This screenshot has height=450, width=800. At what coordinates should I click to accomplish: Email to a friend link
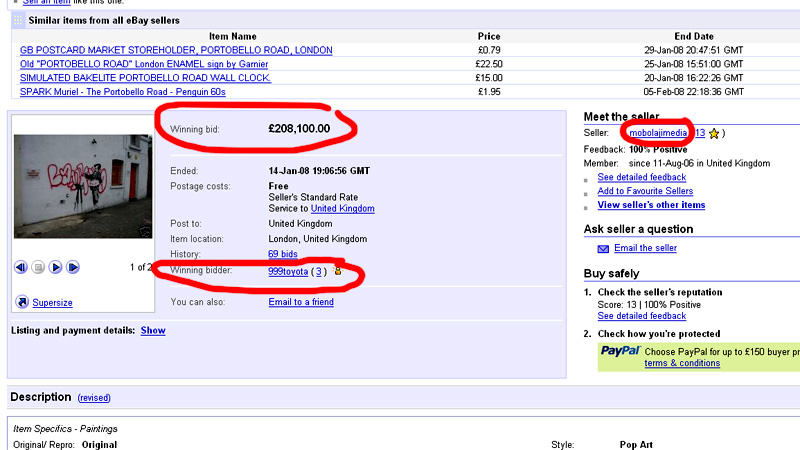(301, 302)
